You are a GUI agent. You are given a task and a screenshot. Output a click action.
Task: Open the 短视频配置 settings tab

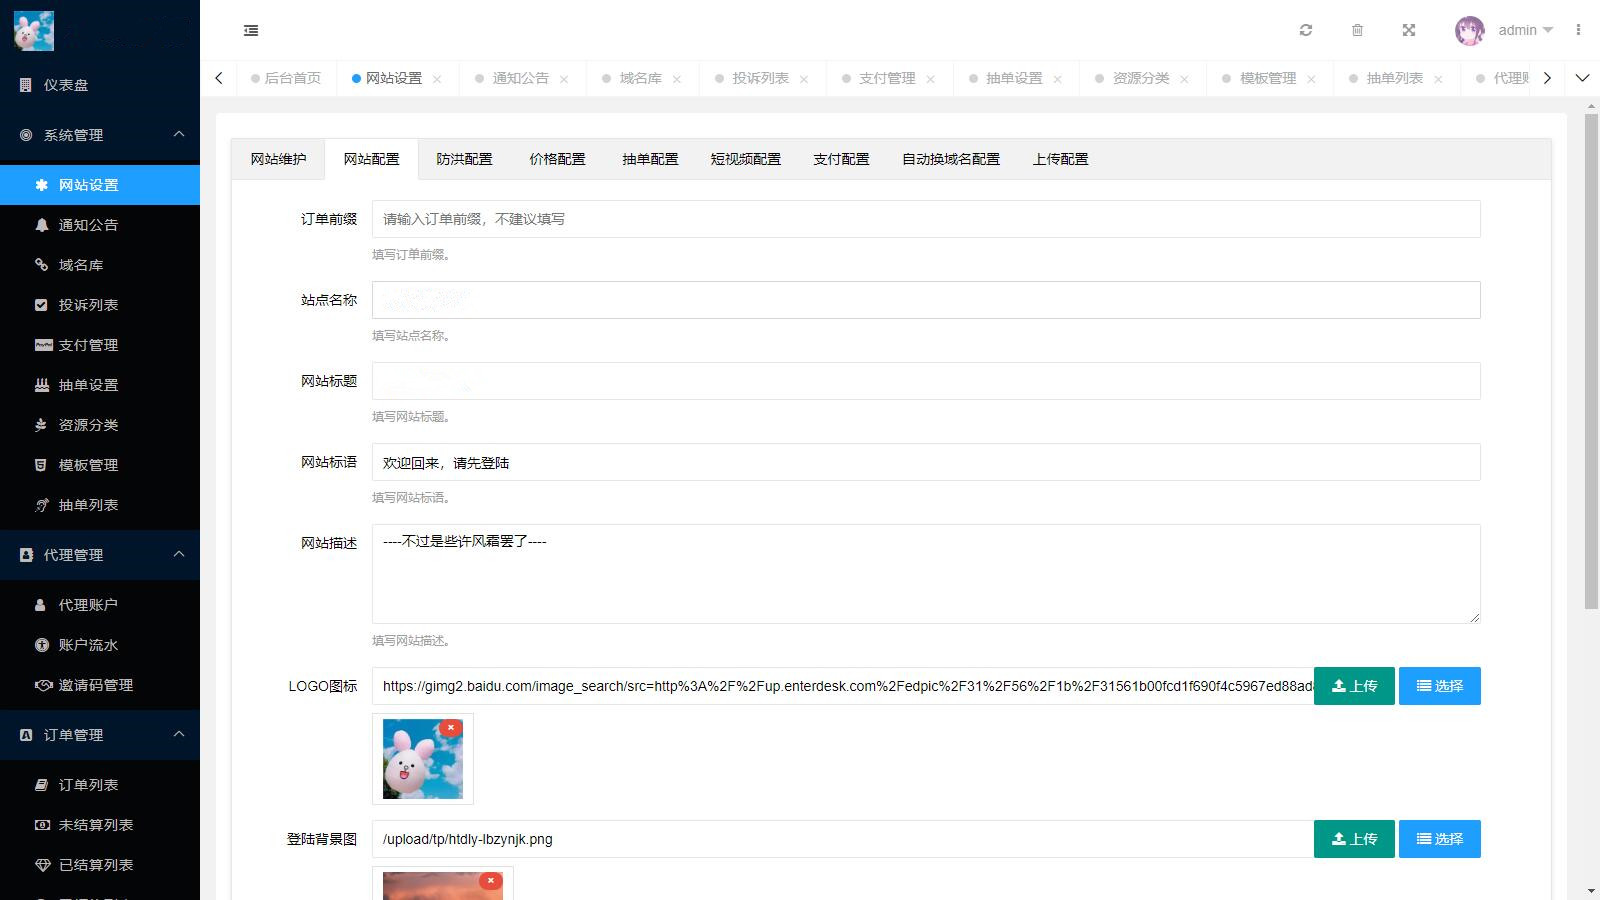coord(746,159)
